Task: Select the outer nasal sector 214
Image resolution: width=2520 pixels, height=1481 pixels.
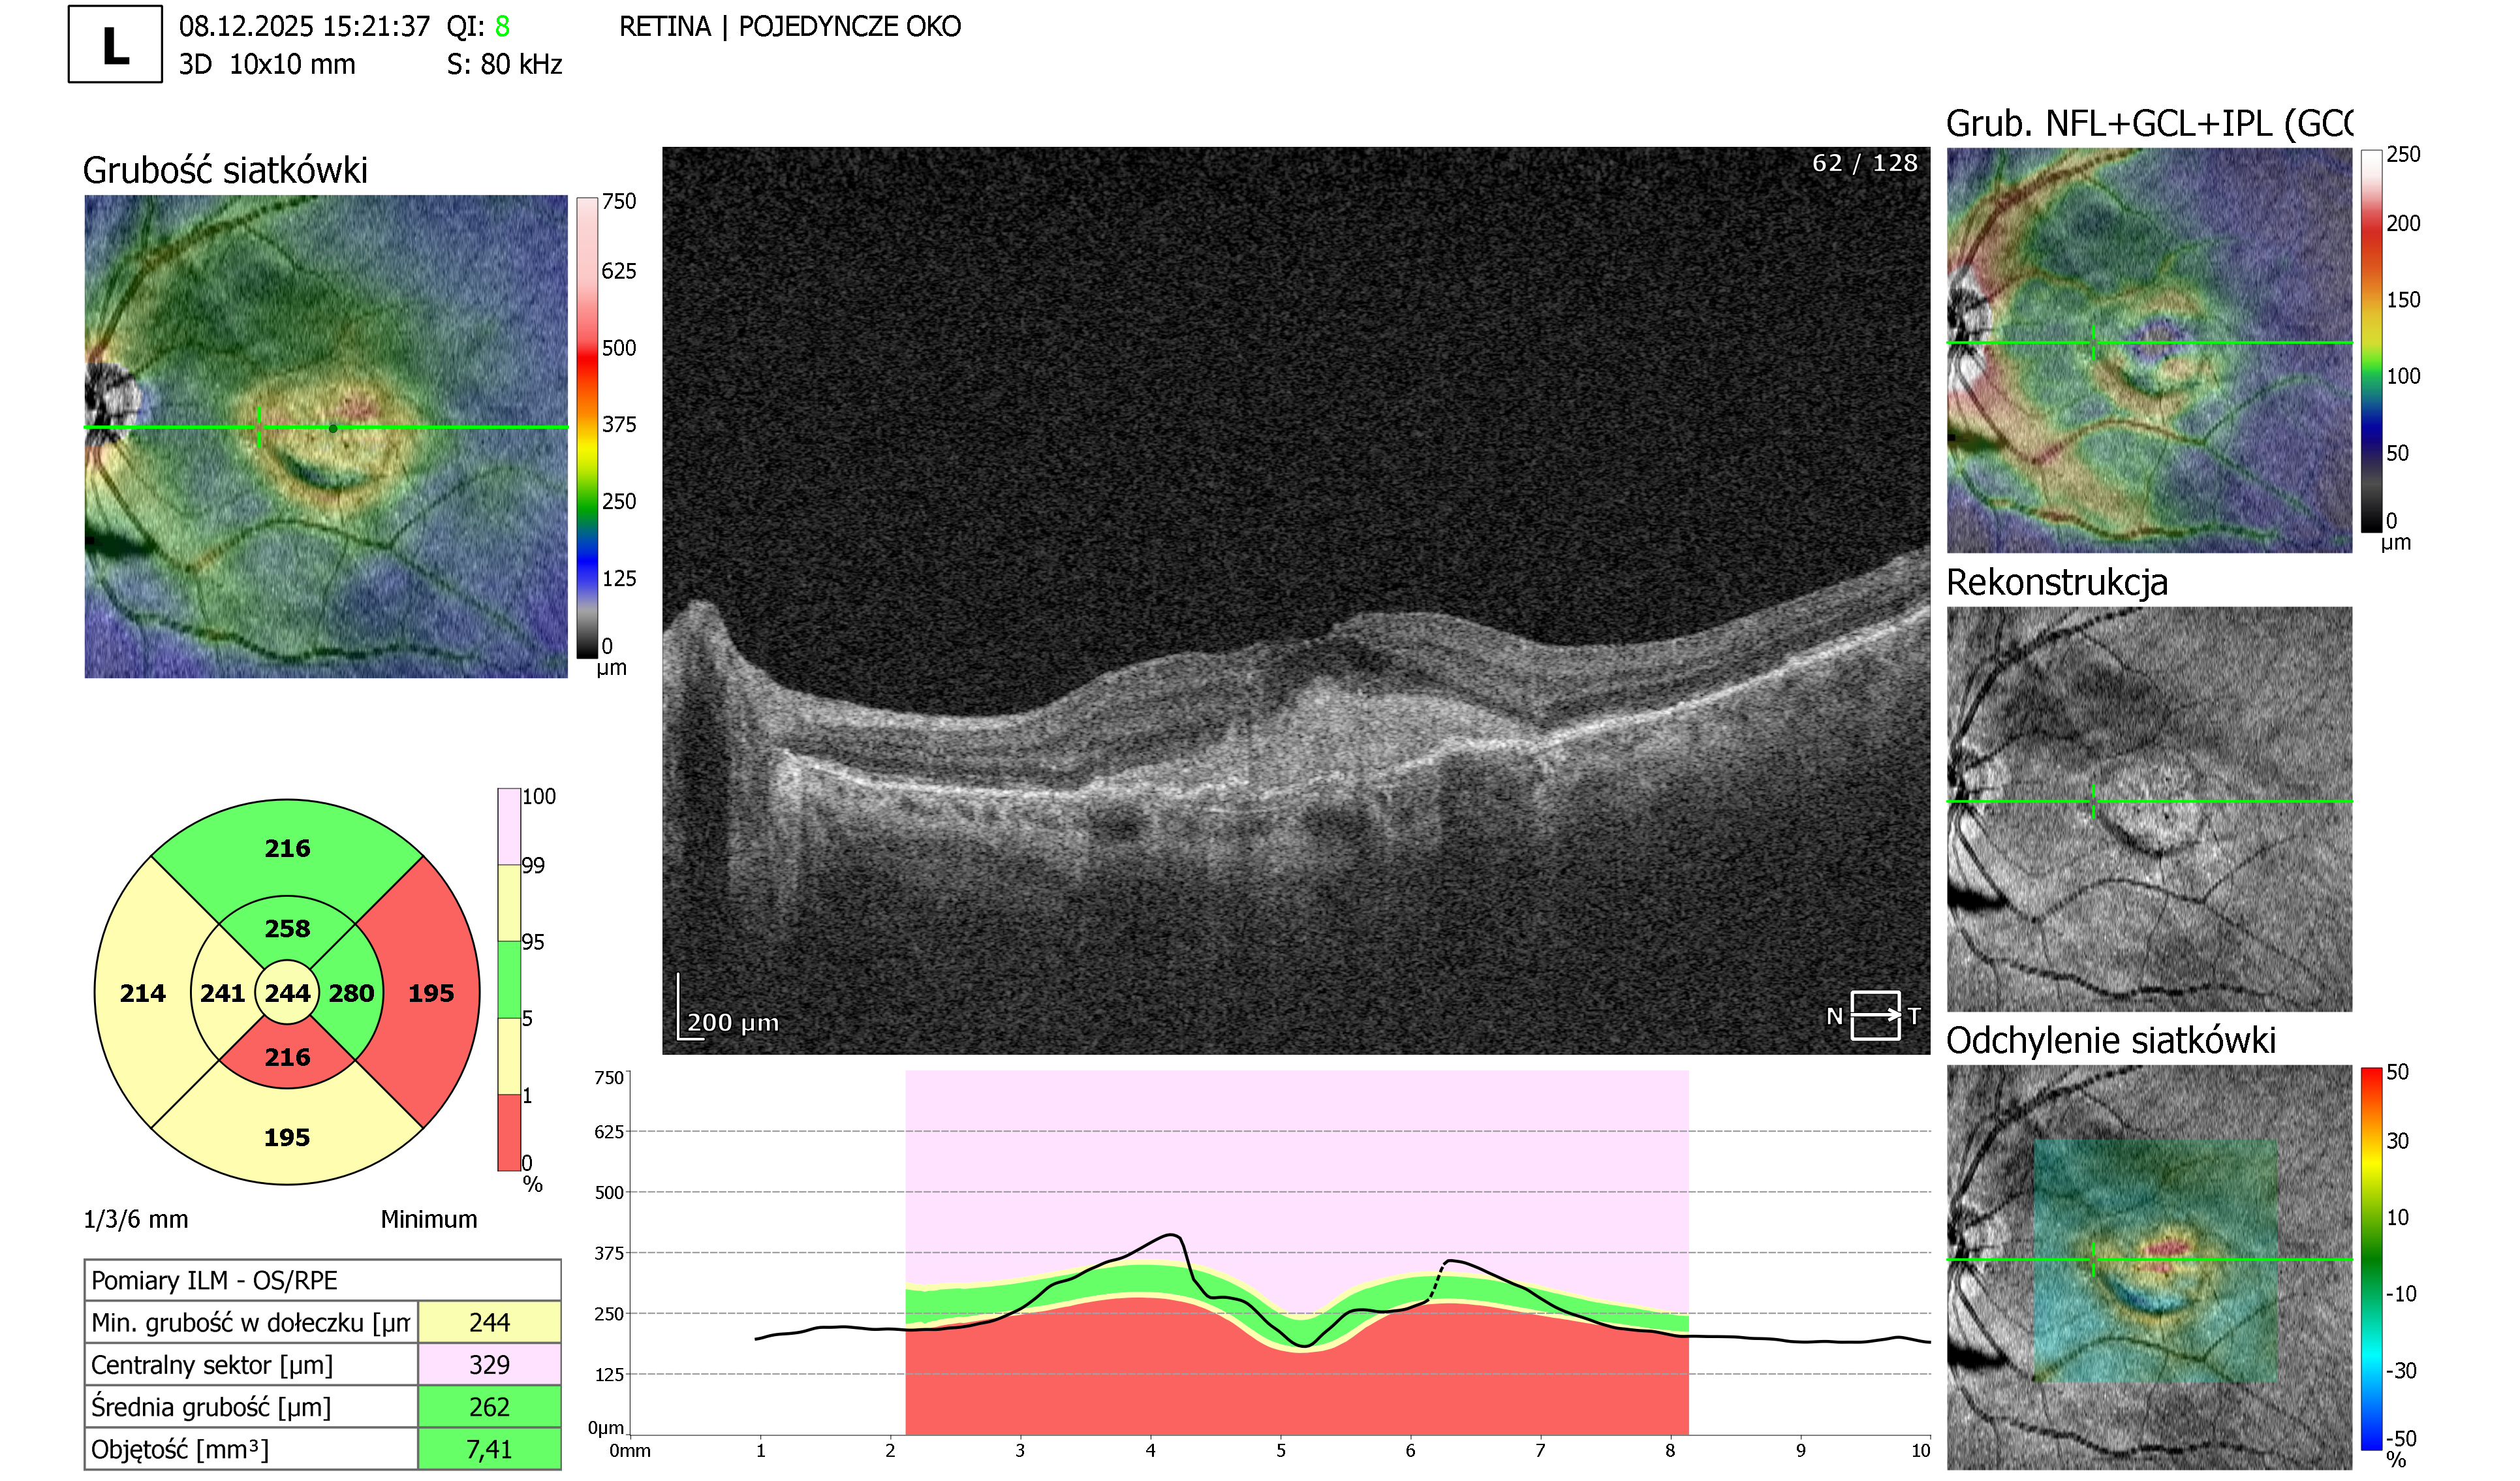Action: [x=142, y=993]
